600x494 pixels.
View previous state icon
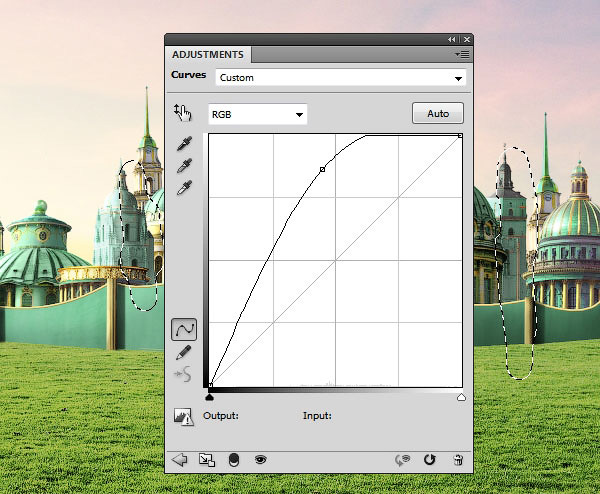[x=402, y=460]
